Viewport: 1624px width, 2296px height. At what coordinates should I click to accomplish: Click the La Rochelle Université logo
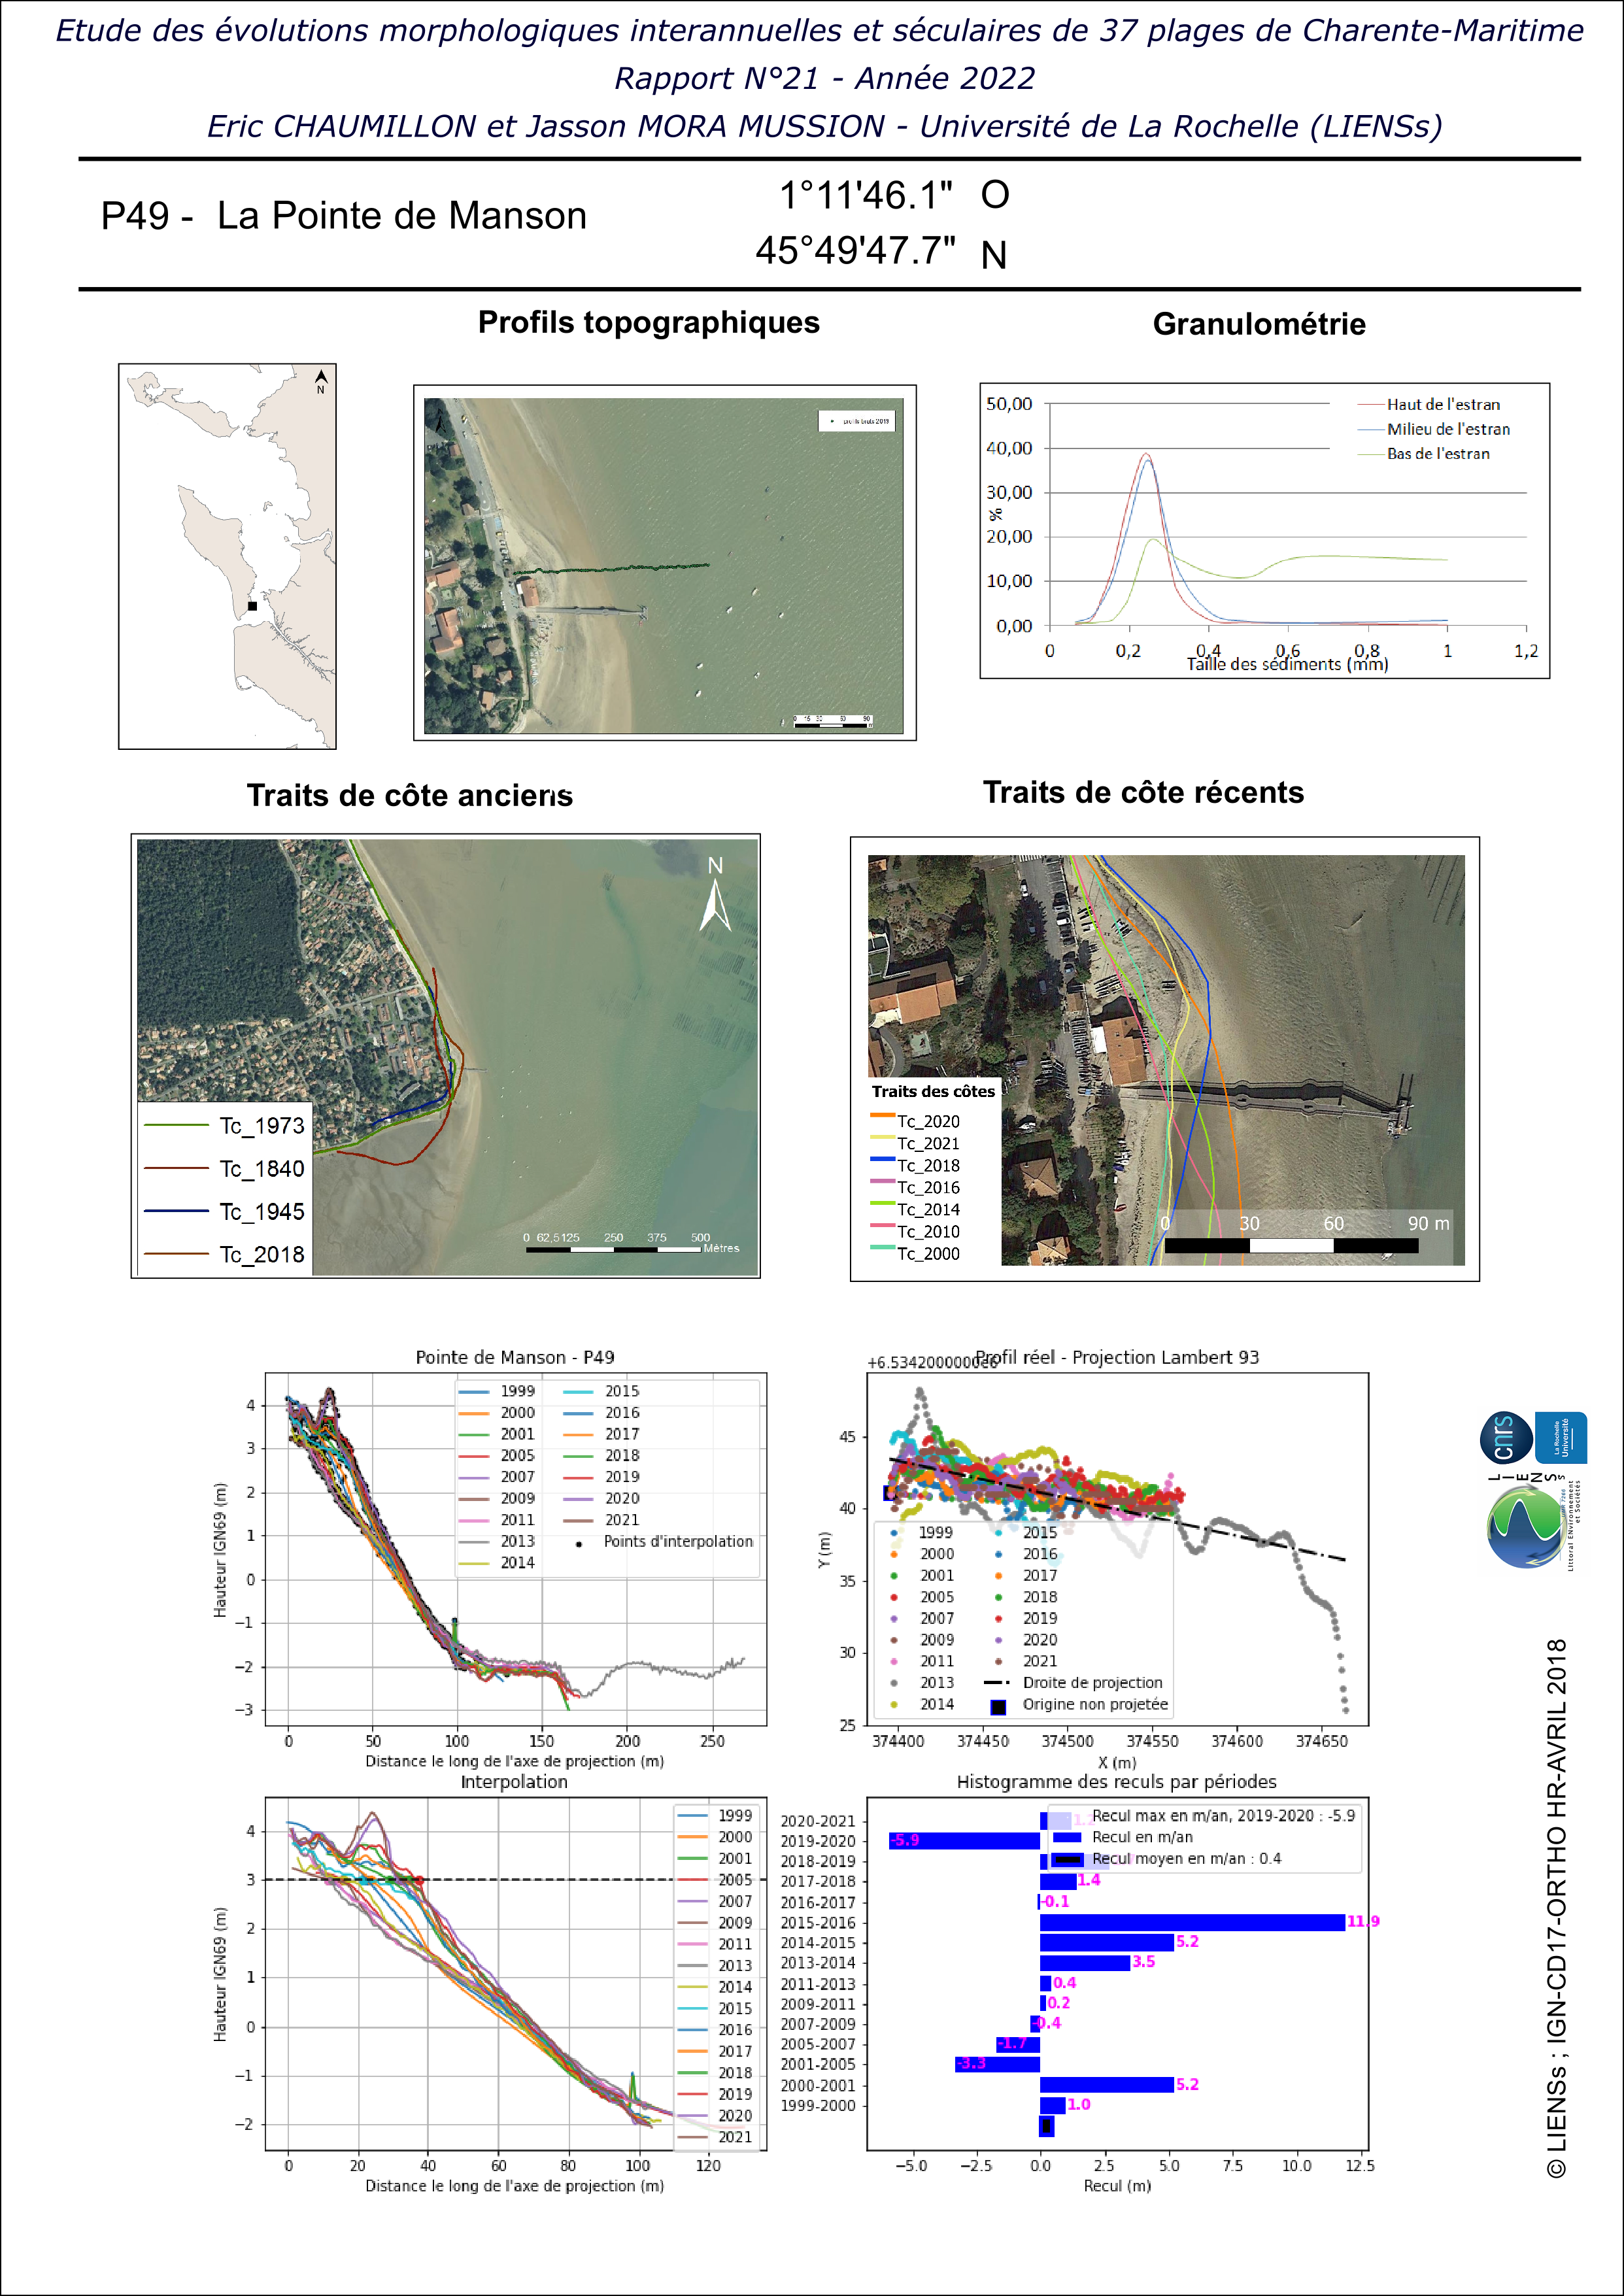(x=1561, y=1438)
